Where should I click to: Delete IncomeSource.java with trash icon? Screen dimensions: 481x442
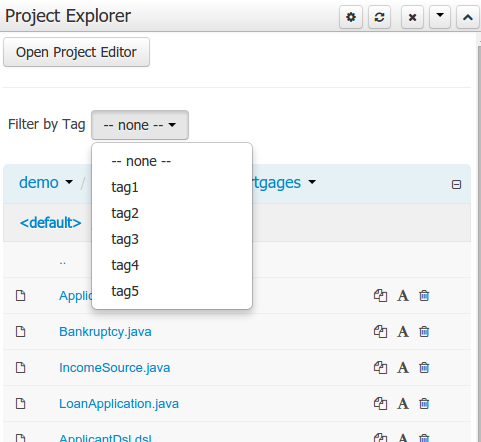[x=424, y=368]
